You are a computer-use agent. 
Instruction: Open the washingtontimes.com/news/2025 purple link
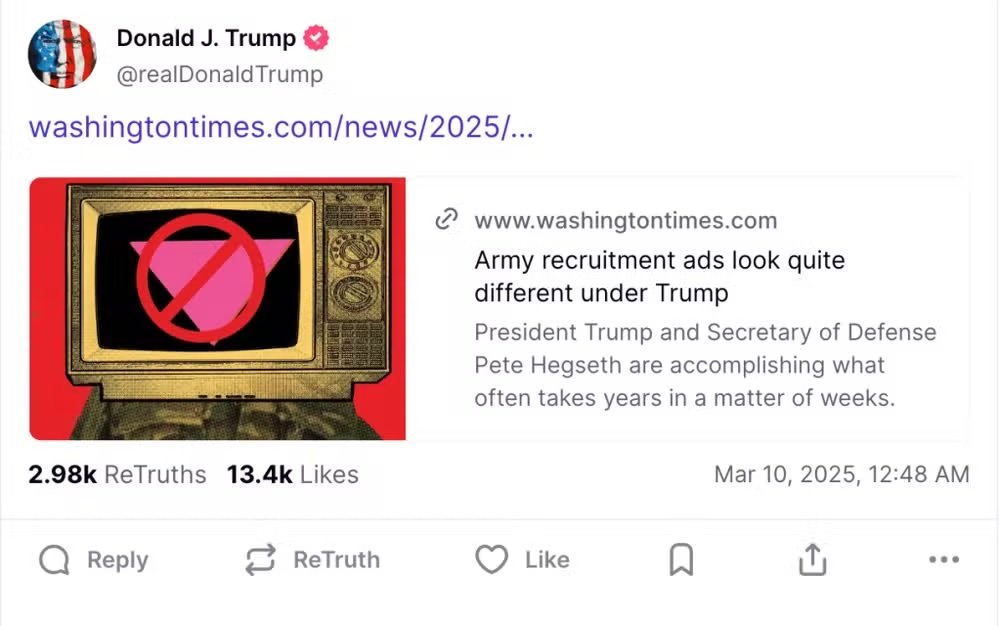click(x=281, y=128)
